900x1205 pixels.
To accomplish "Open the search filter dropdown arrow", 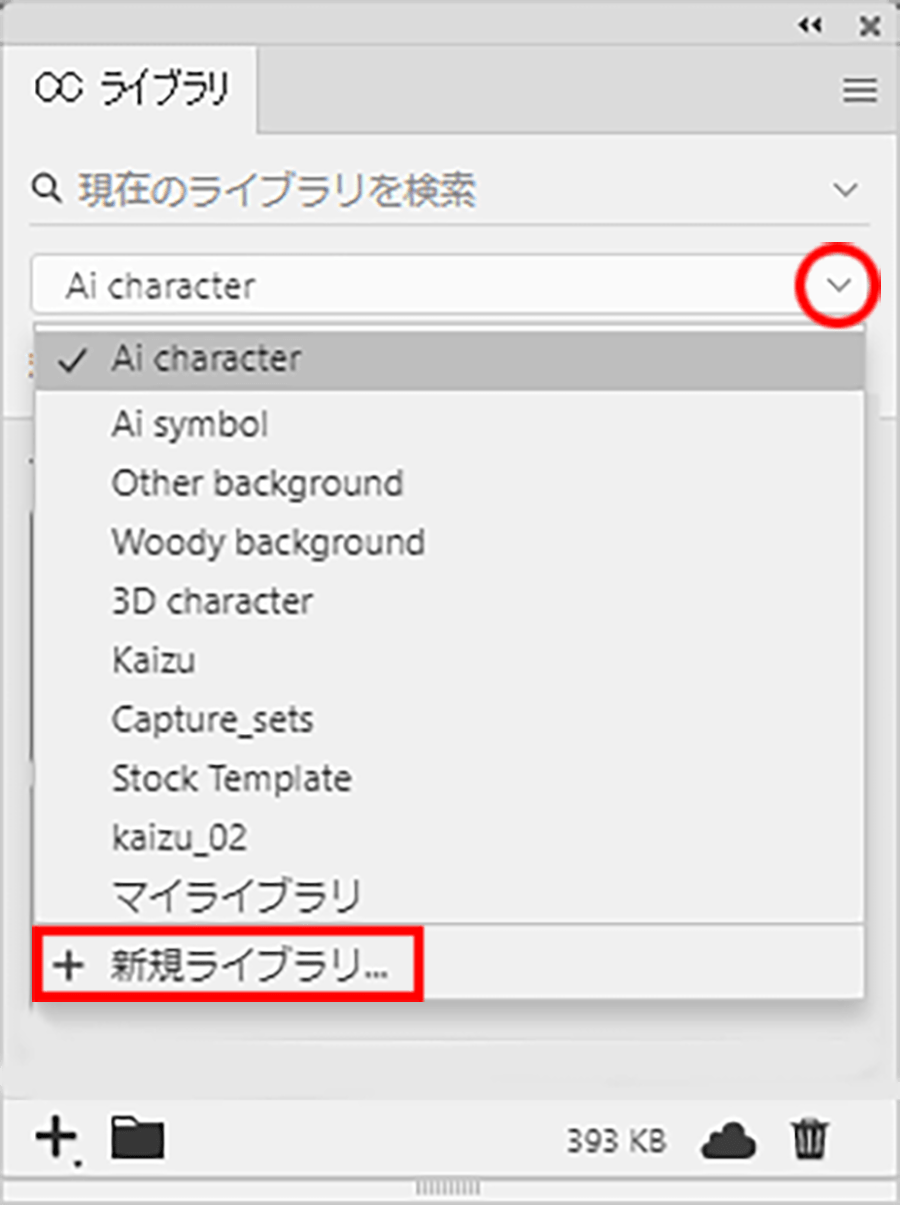I will [846, 189].
